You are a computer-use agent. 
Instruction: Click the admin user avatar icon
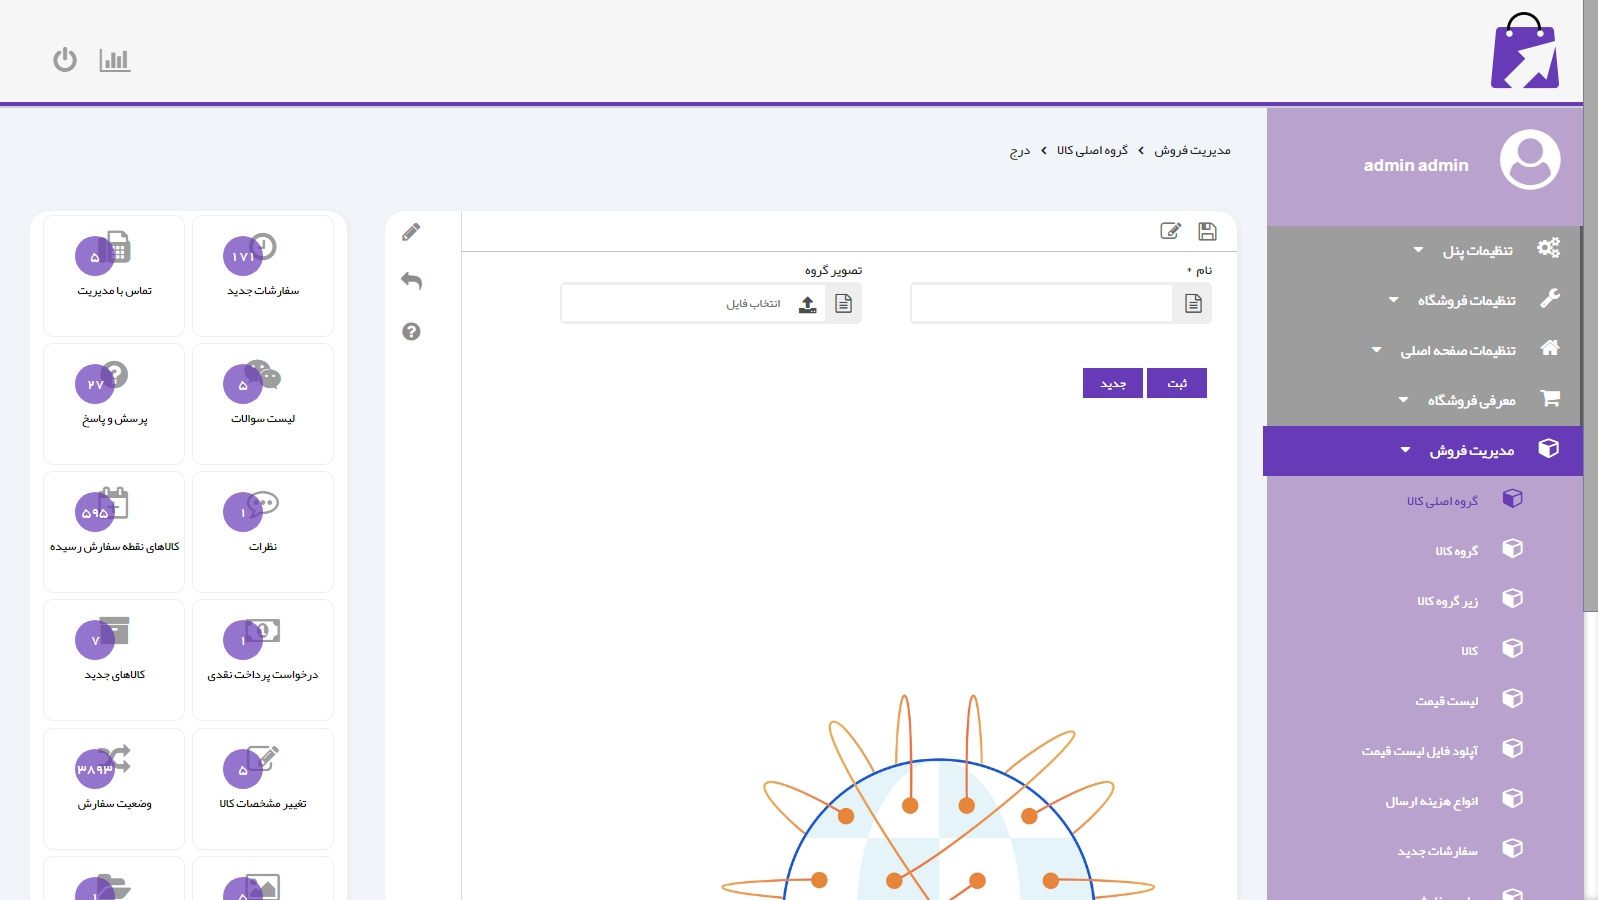coord(1529,160)
